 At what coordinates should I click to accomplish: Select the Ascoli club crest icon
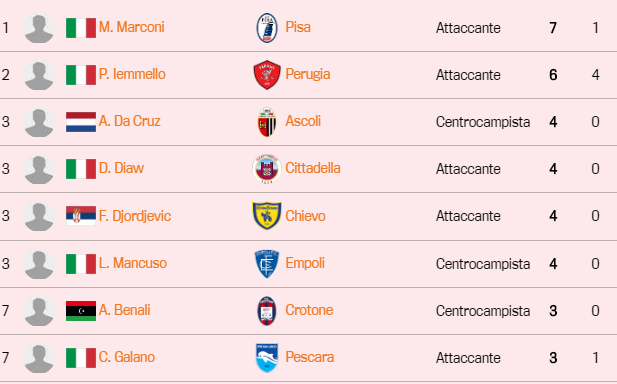pos(267,122)
